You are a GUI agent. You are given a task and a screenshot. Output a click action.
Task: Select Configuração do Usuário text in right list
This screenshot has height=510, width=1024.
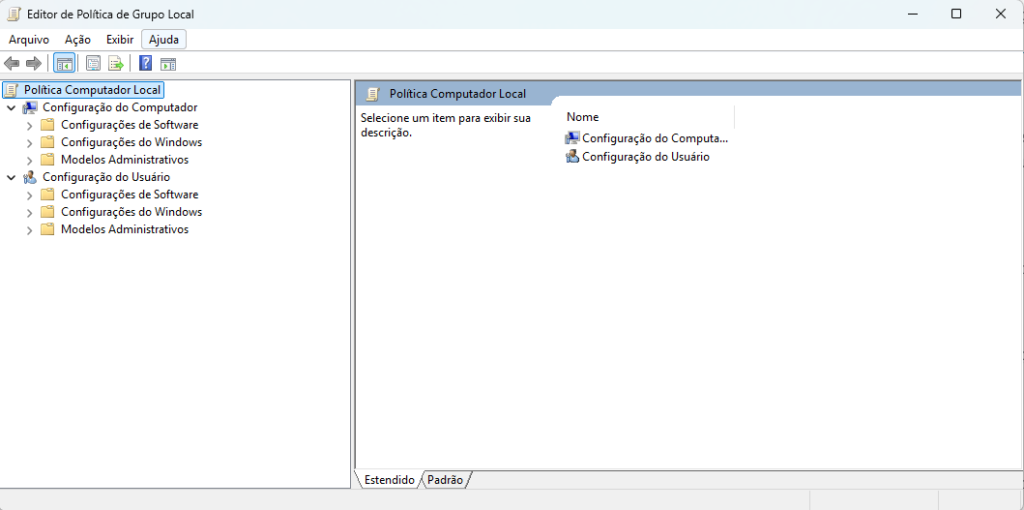(x=646, y=157)
